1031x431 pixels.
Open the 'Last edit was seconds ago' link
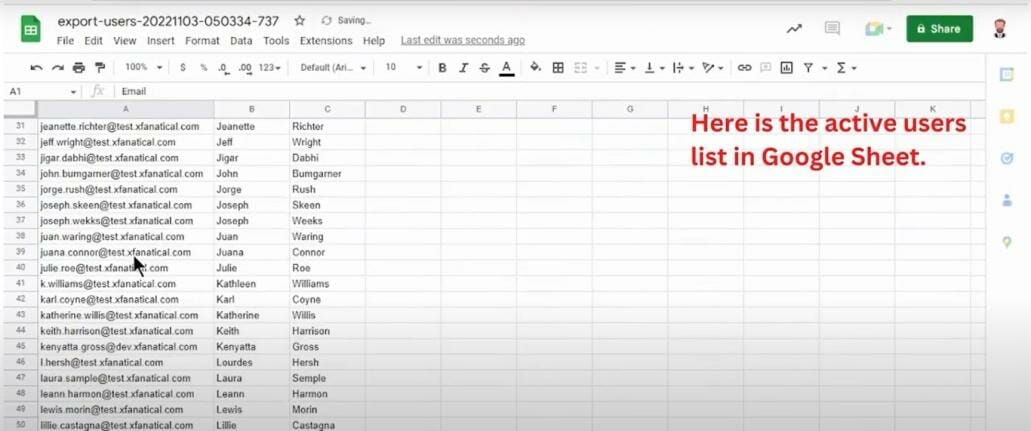[x=463, y=41]
